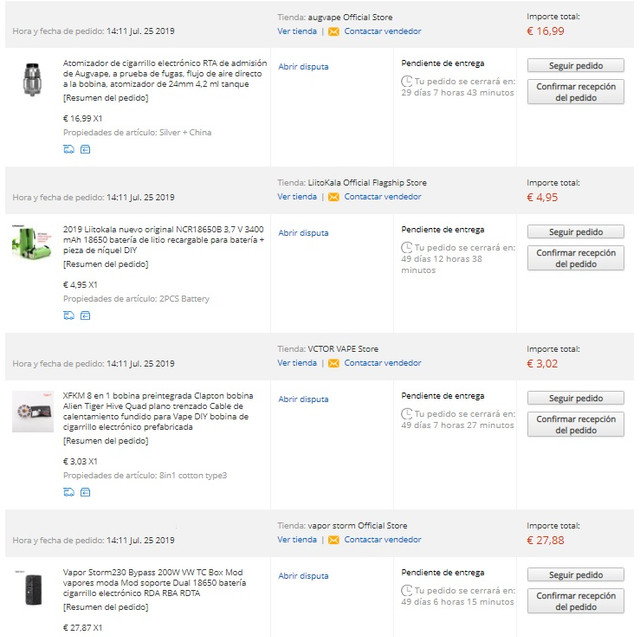Click the envelope icon for VCTOR VAPE Store

point(334,363)
